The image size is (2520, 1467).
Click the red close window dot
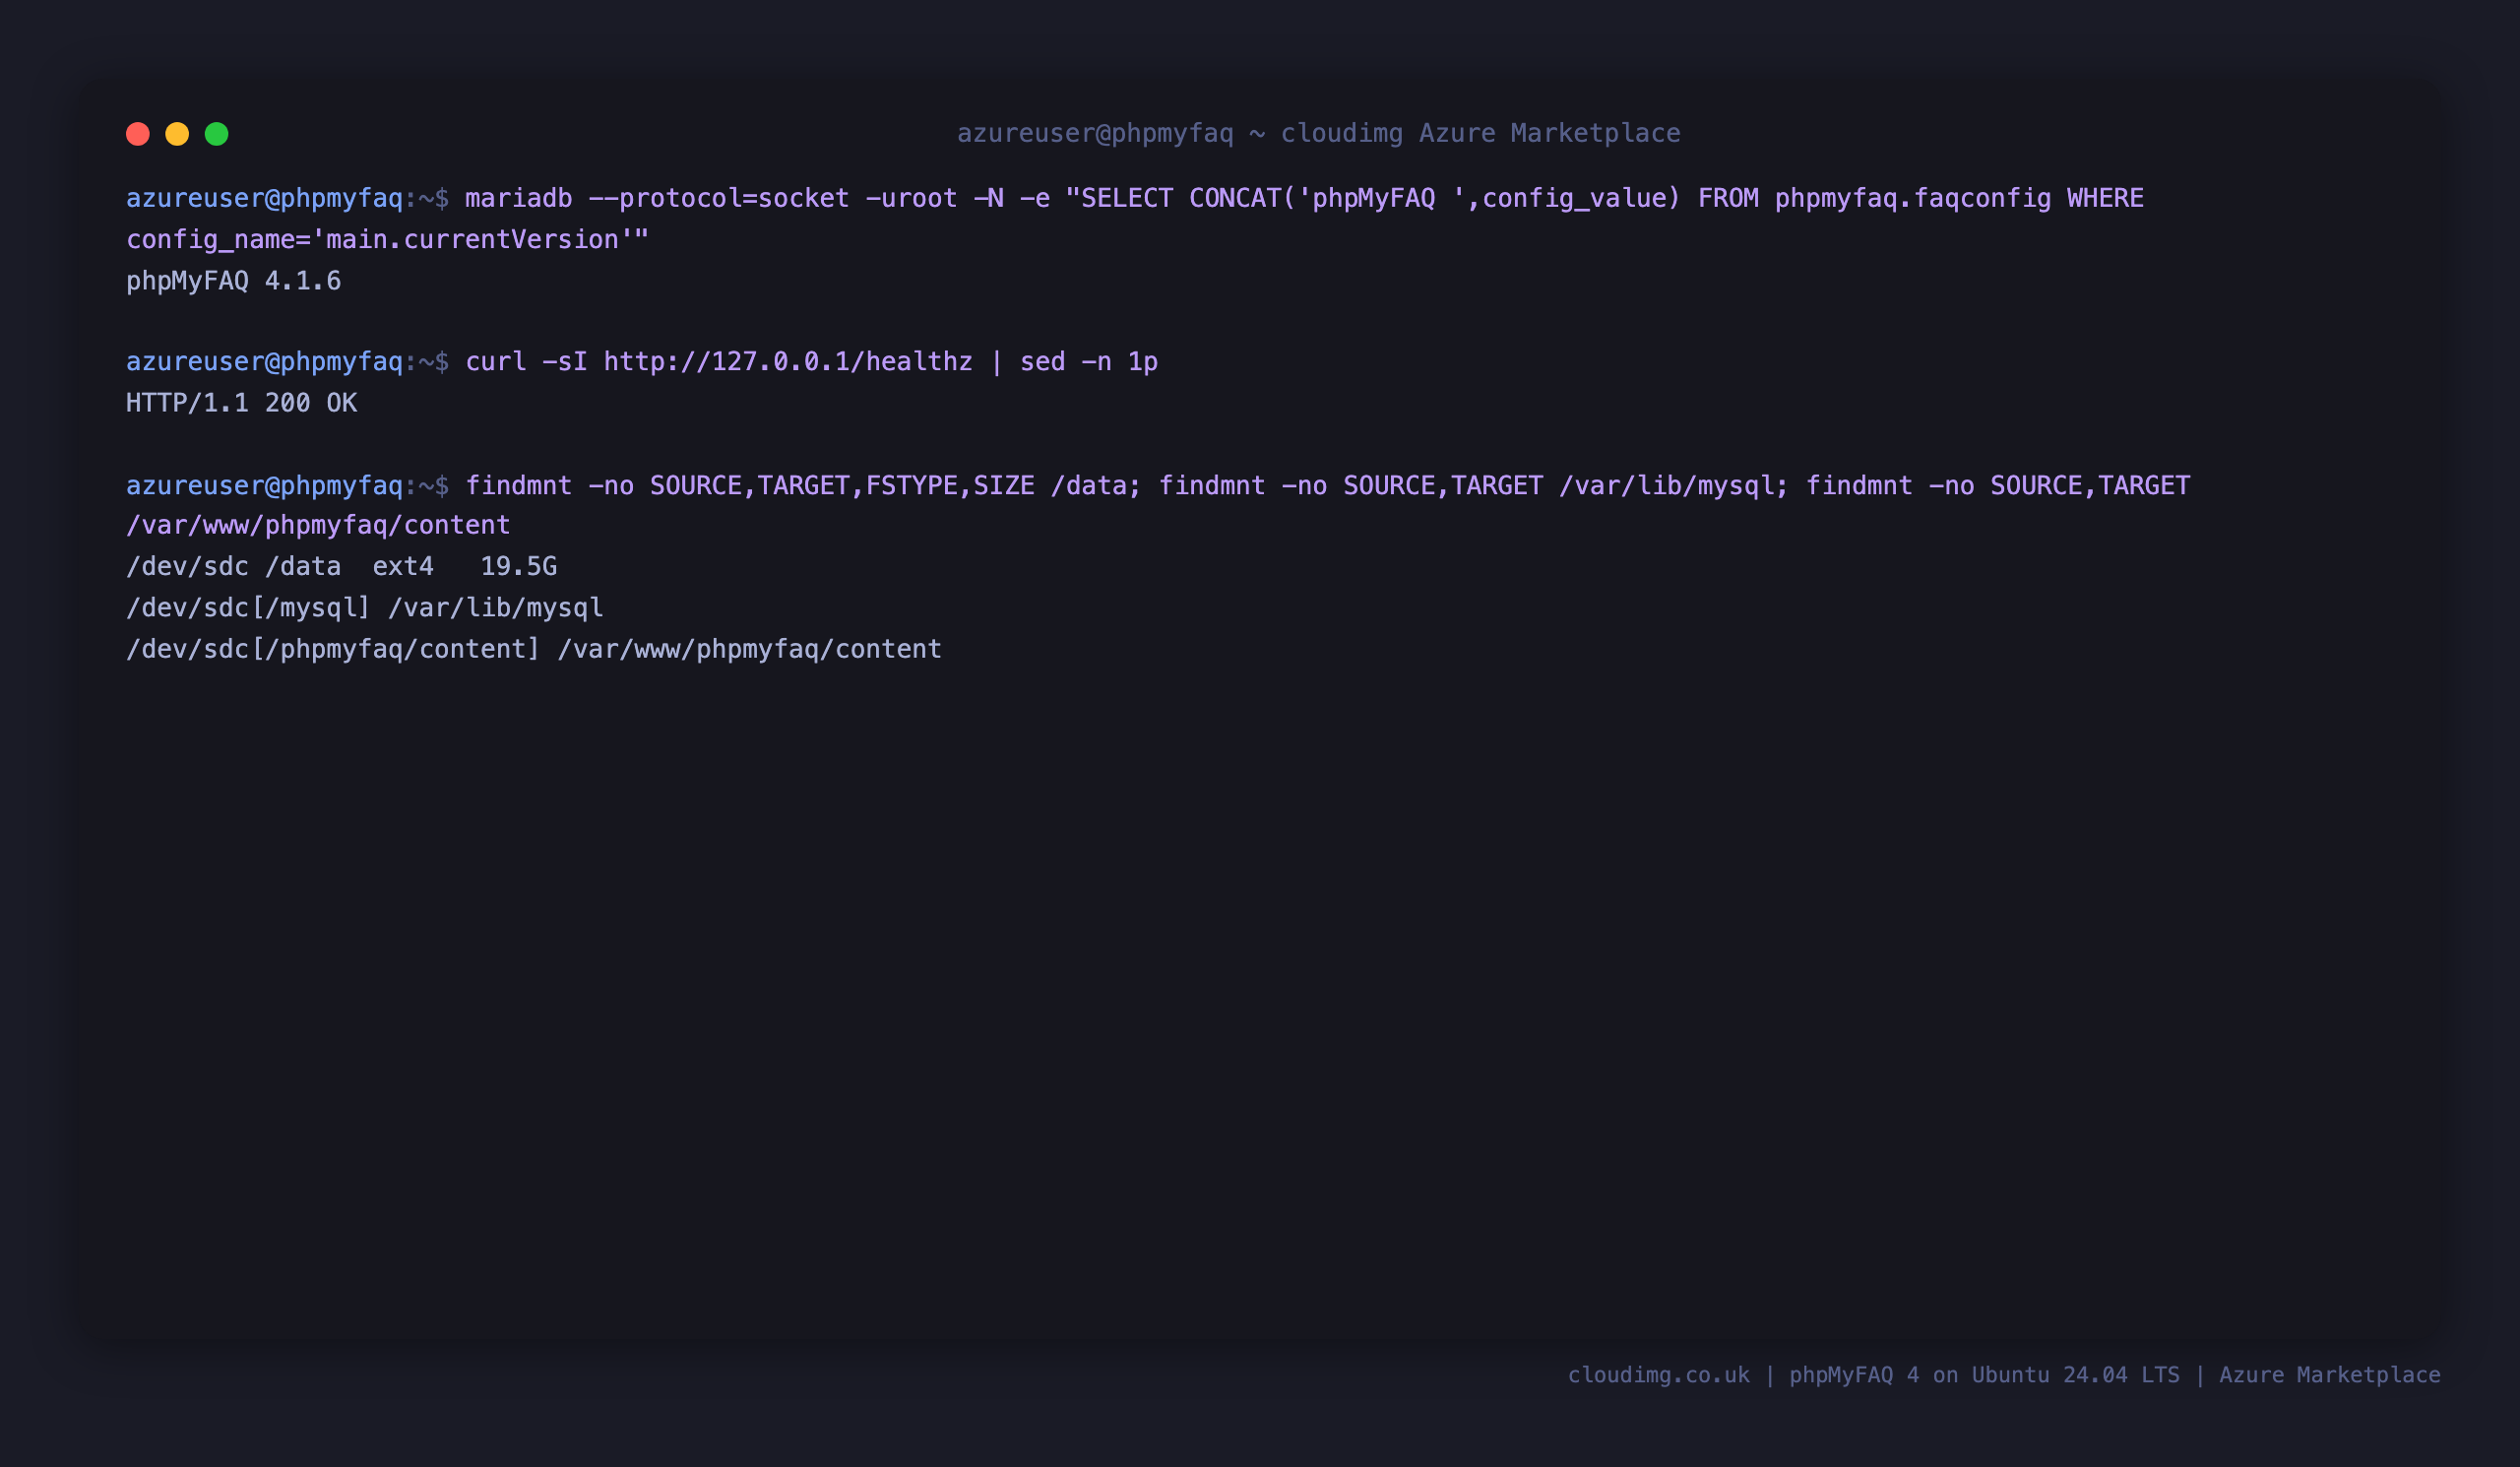138,134
